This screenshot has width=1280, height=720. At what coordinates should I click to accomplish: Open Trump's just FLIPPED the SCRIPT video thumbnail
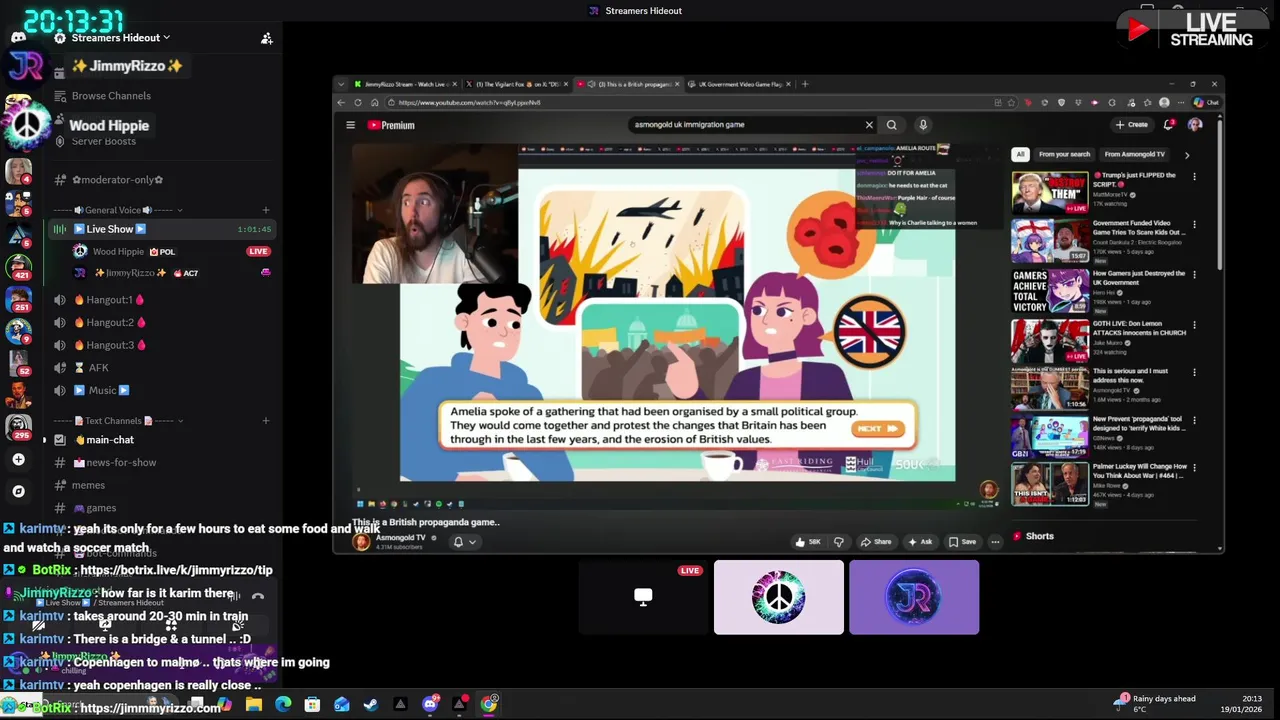click(x=1050, y=192)
